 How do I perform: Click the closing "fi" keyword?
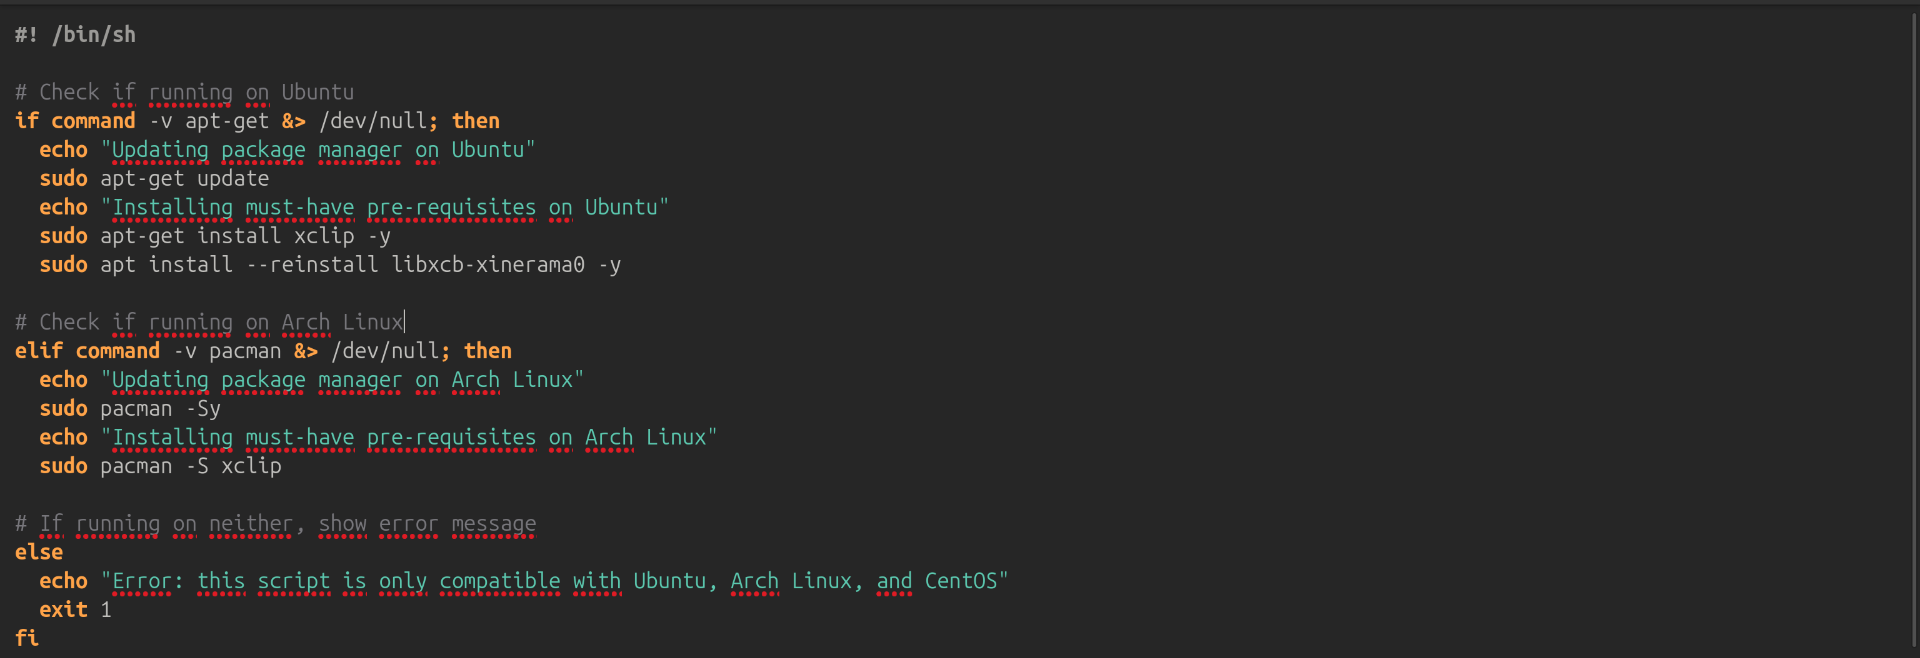tap(27, 638)
